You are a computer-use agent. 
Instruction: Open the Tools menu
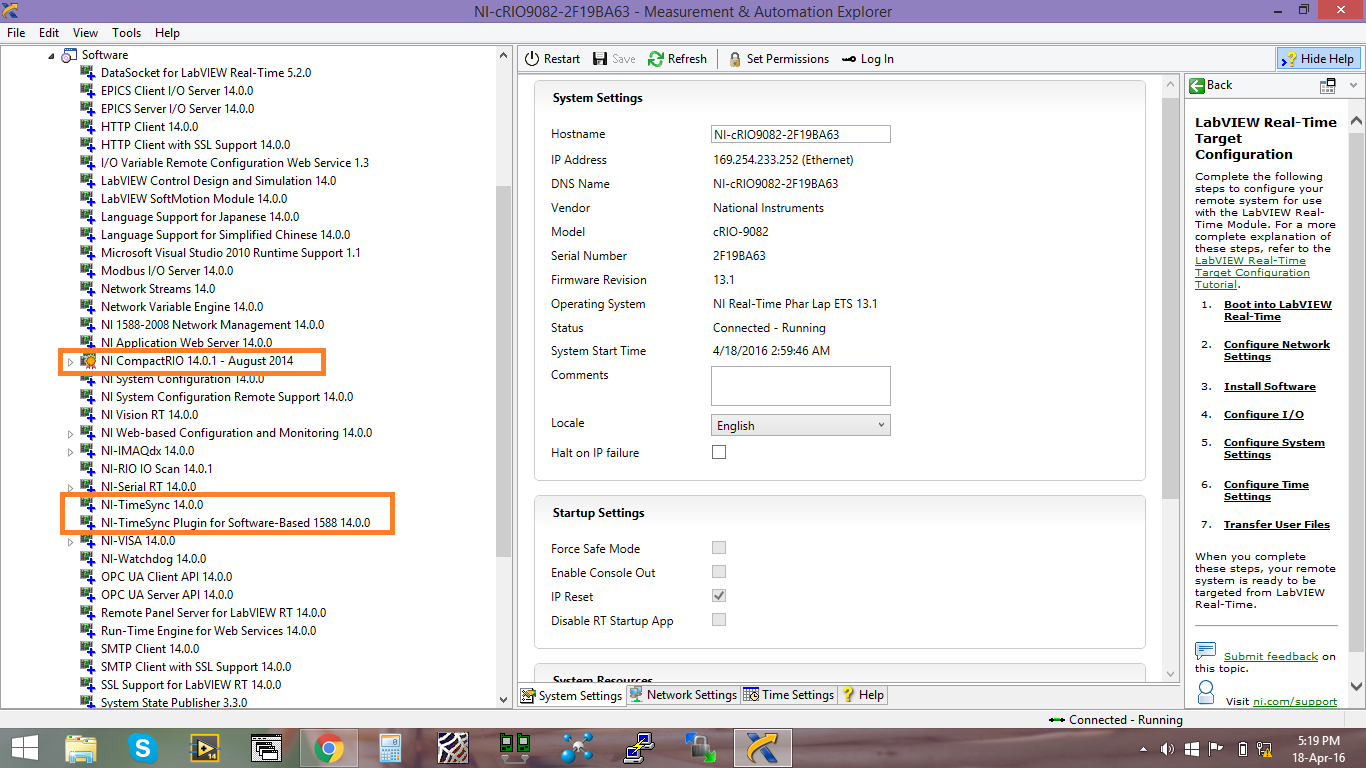[x=127, y=33]
